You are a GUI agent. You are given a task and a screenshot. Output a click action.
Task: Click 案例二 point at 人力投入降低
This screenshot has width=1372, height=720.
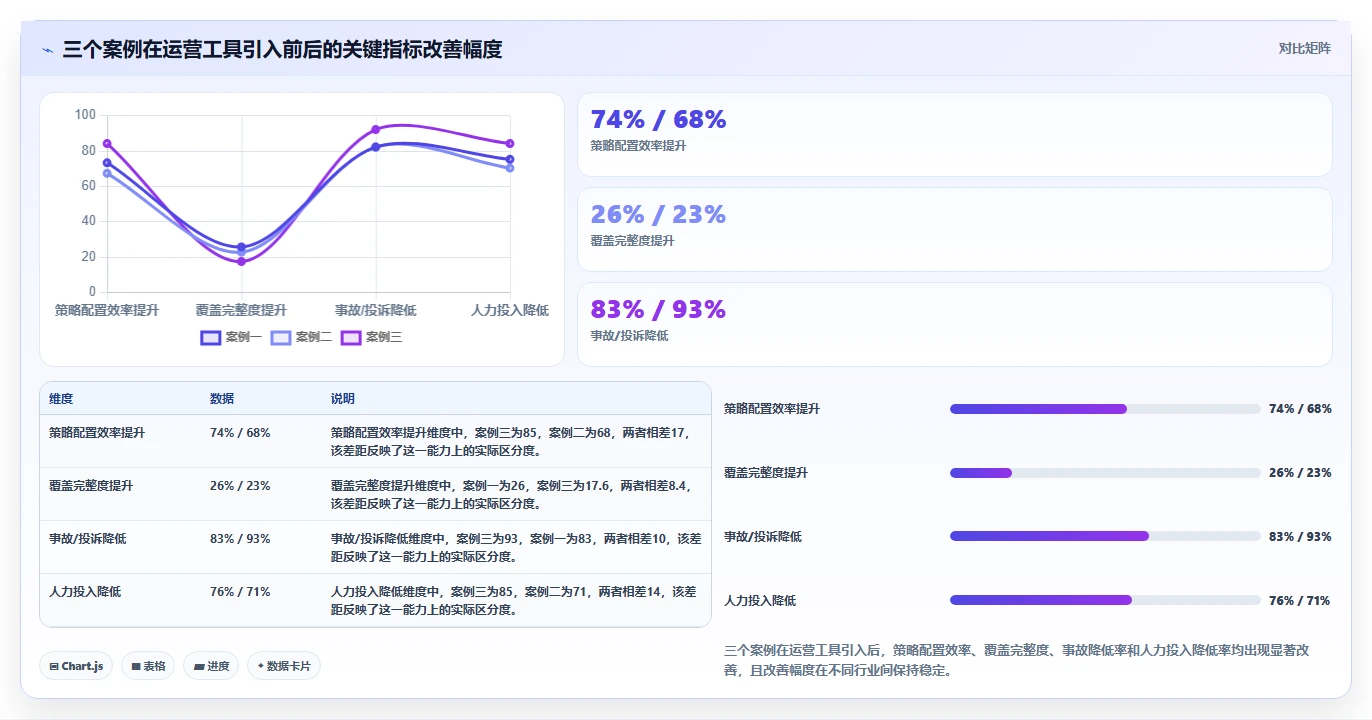click(x=510, y=167)
